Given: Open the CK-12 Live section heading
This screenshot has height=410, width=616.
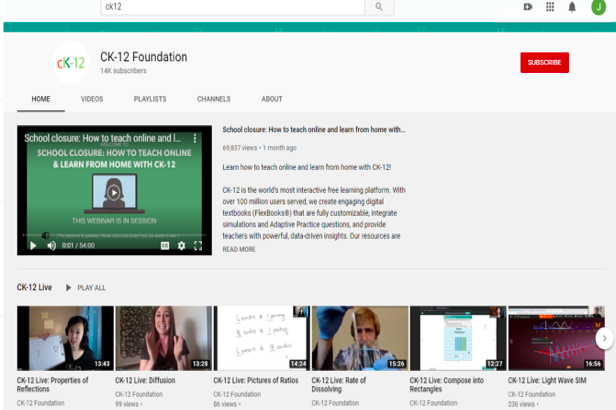Looking at the screenshot, I should click(34, 287).
